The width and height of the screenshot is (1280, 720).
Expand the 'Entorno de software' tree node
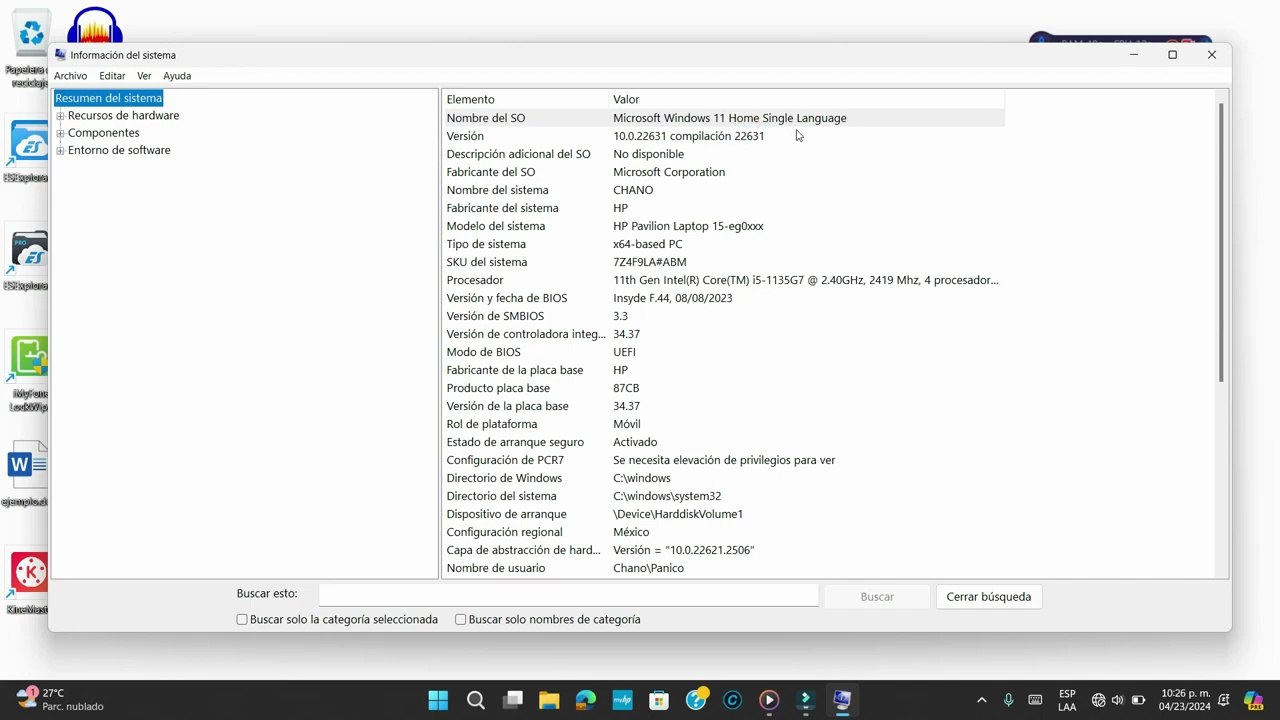[60, 151]
